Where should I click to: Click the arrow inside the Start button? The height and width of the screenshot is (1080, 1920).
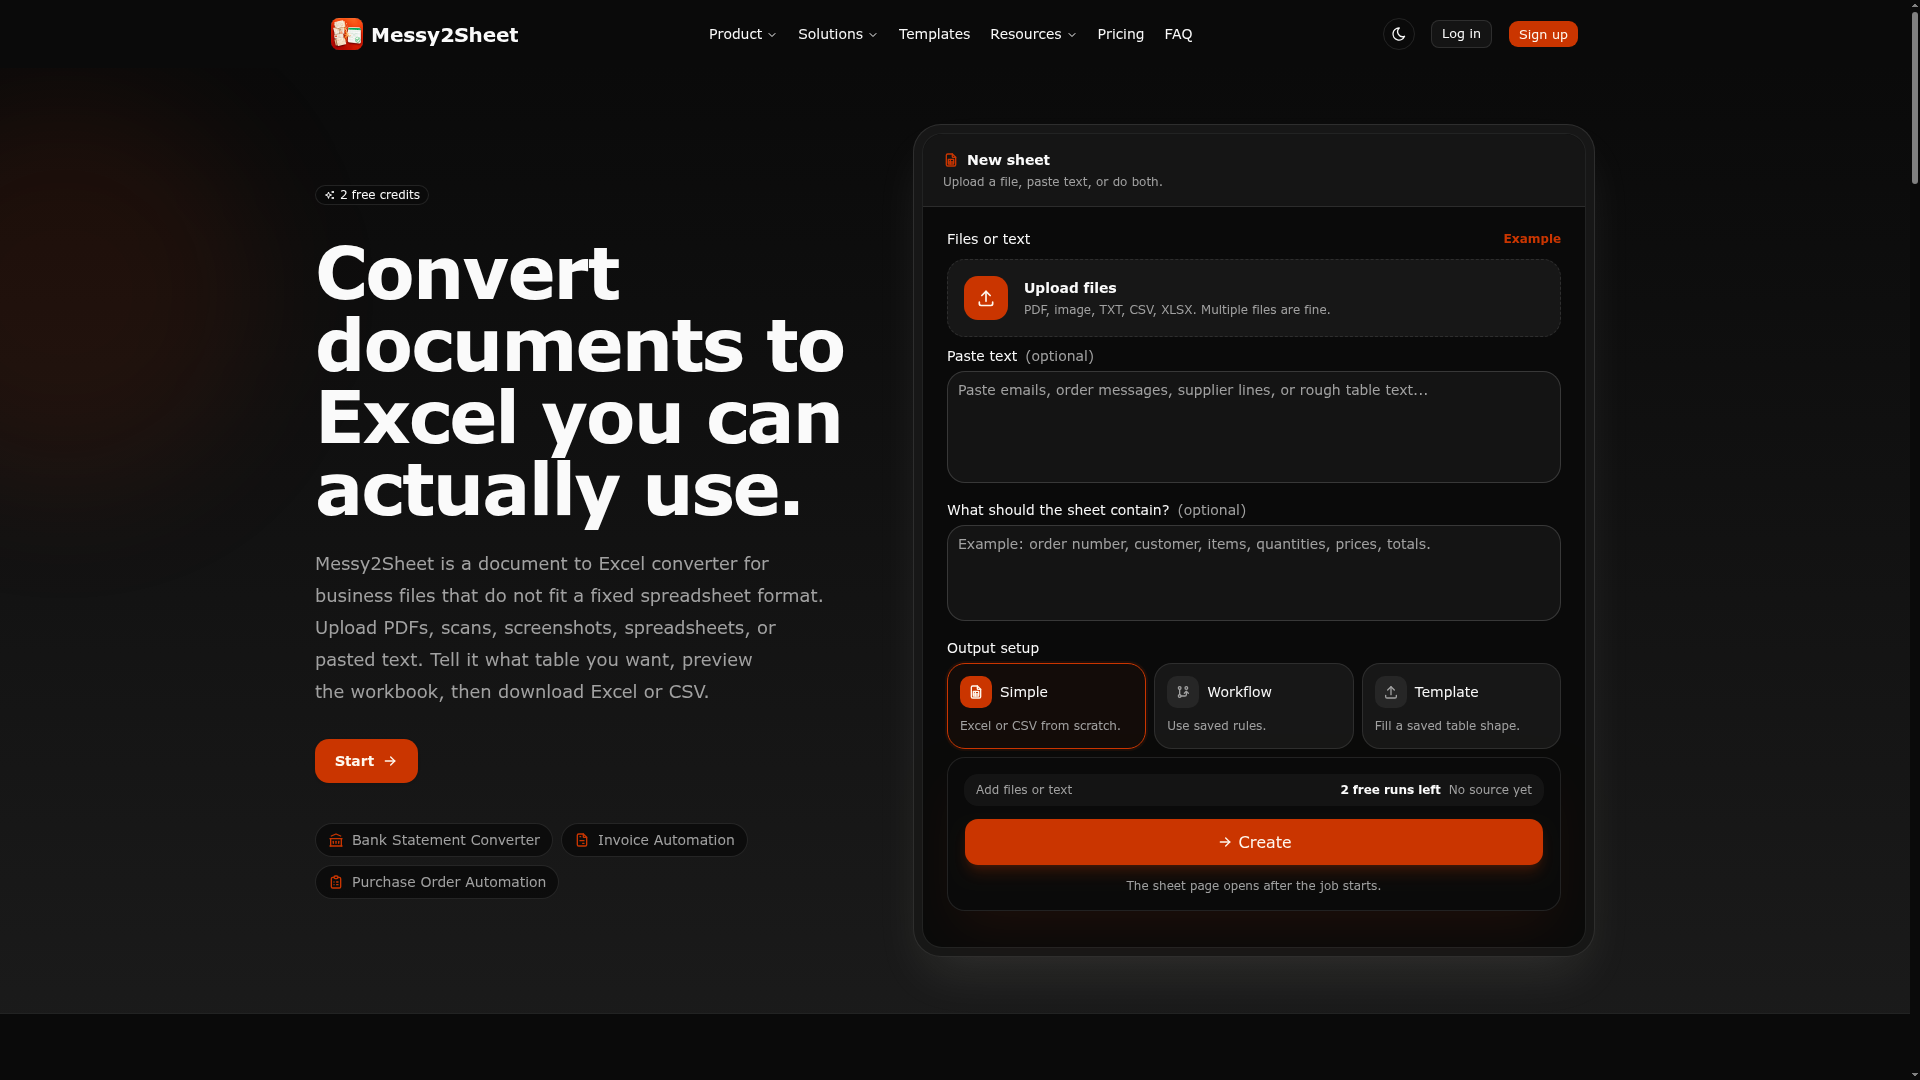click(x=390, y=761)
